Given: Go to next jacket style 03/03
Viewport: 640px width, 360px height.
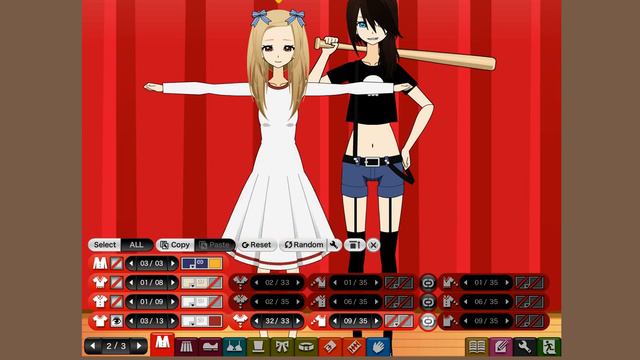Looking at the screenshot, I should (x=173, y=263).
